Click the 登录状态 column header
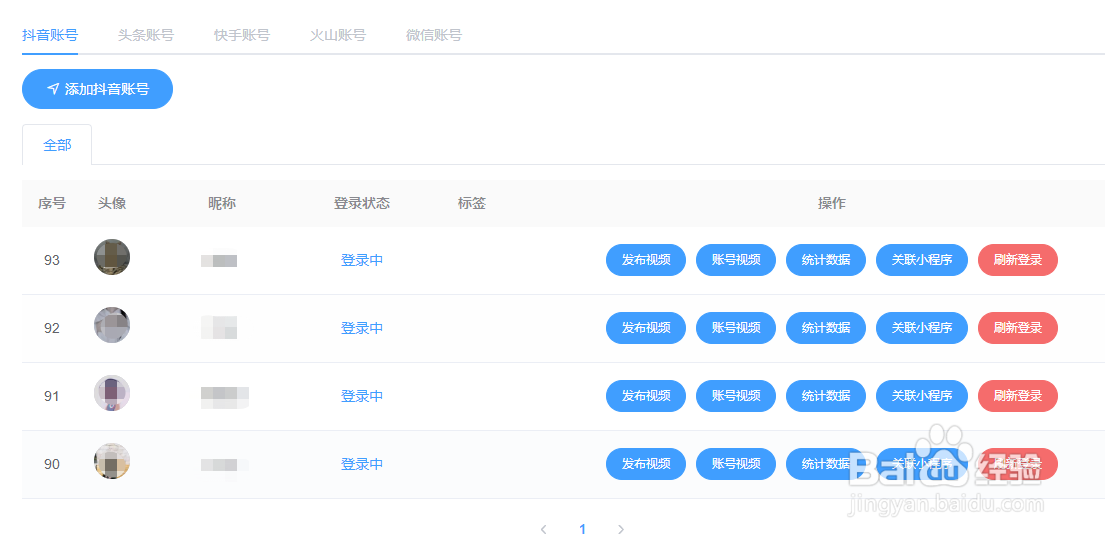1105x542 pixels. pyautogui.click(x=362, y=204)
